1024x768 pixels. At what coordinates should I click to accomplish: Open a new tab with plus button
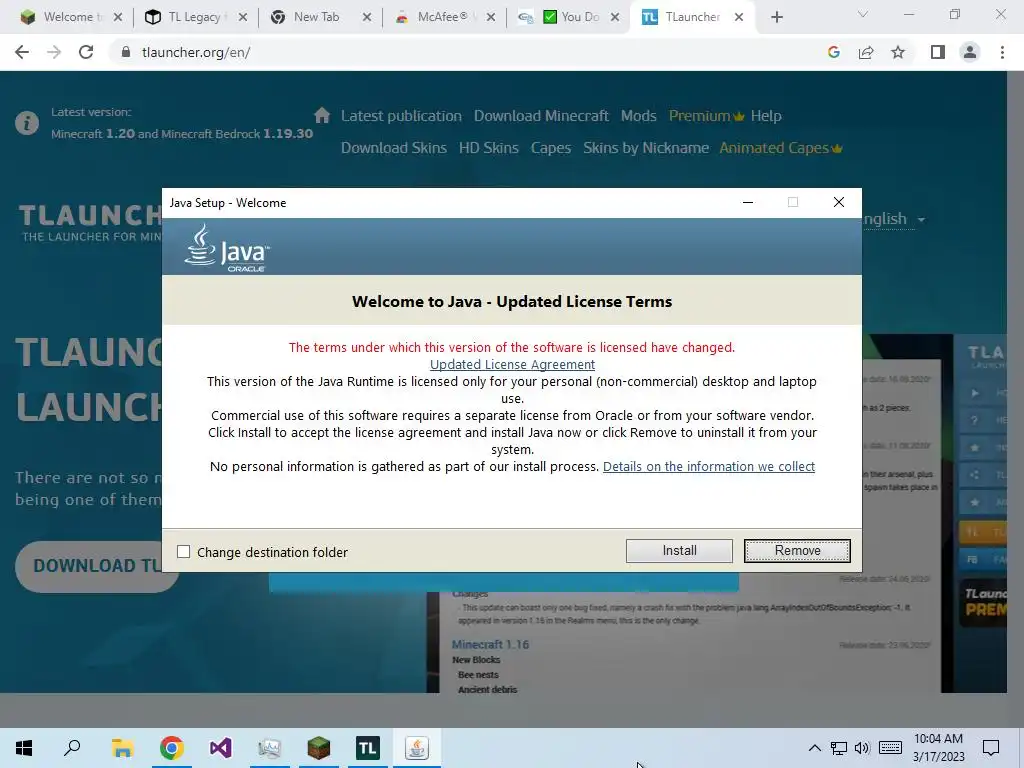(776, 17)
